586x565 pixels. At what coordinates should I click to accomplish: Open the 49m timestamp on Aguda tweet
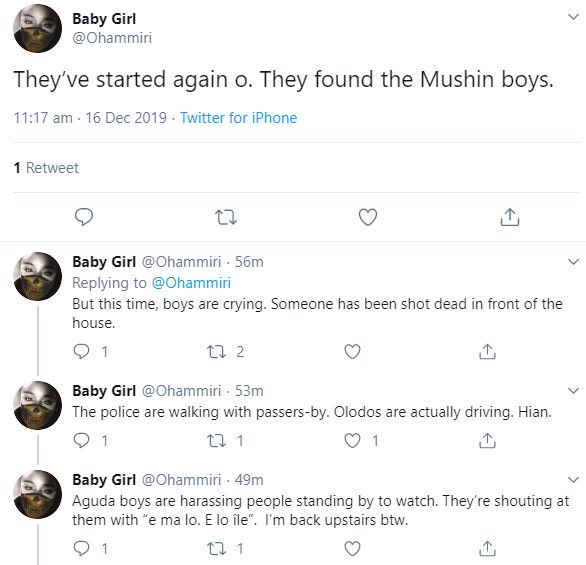tap(249, 480)
